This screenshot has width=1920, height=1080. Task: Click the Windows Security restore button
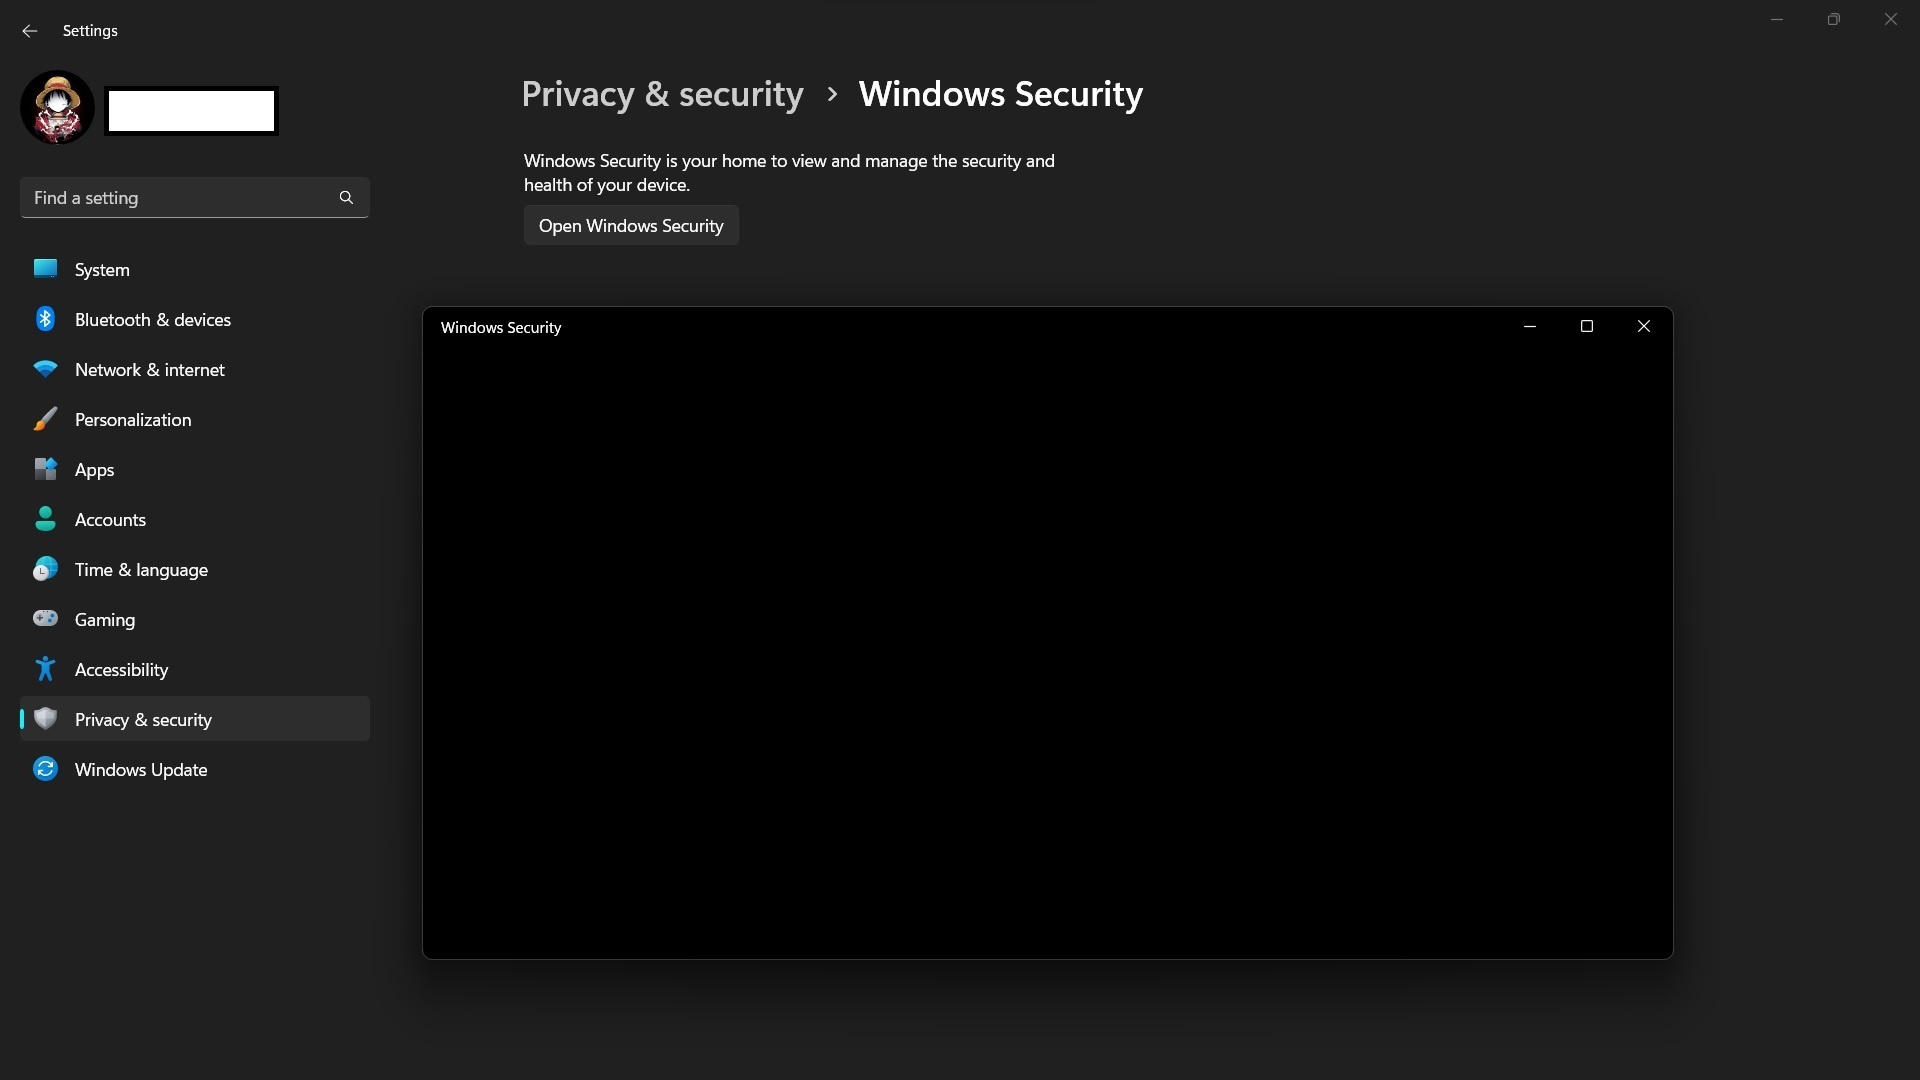point(1586,327)
